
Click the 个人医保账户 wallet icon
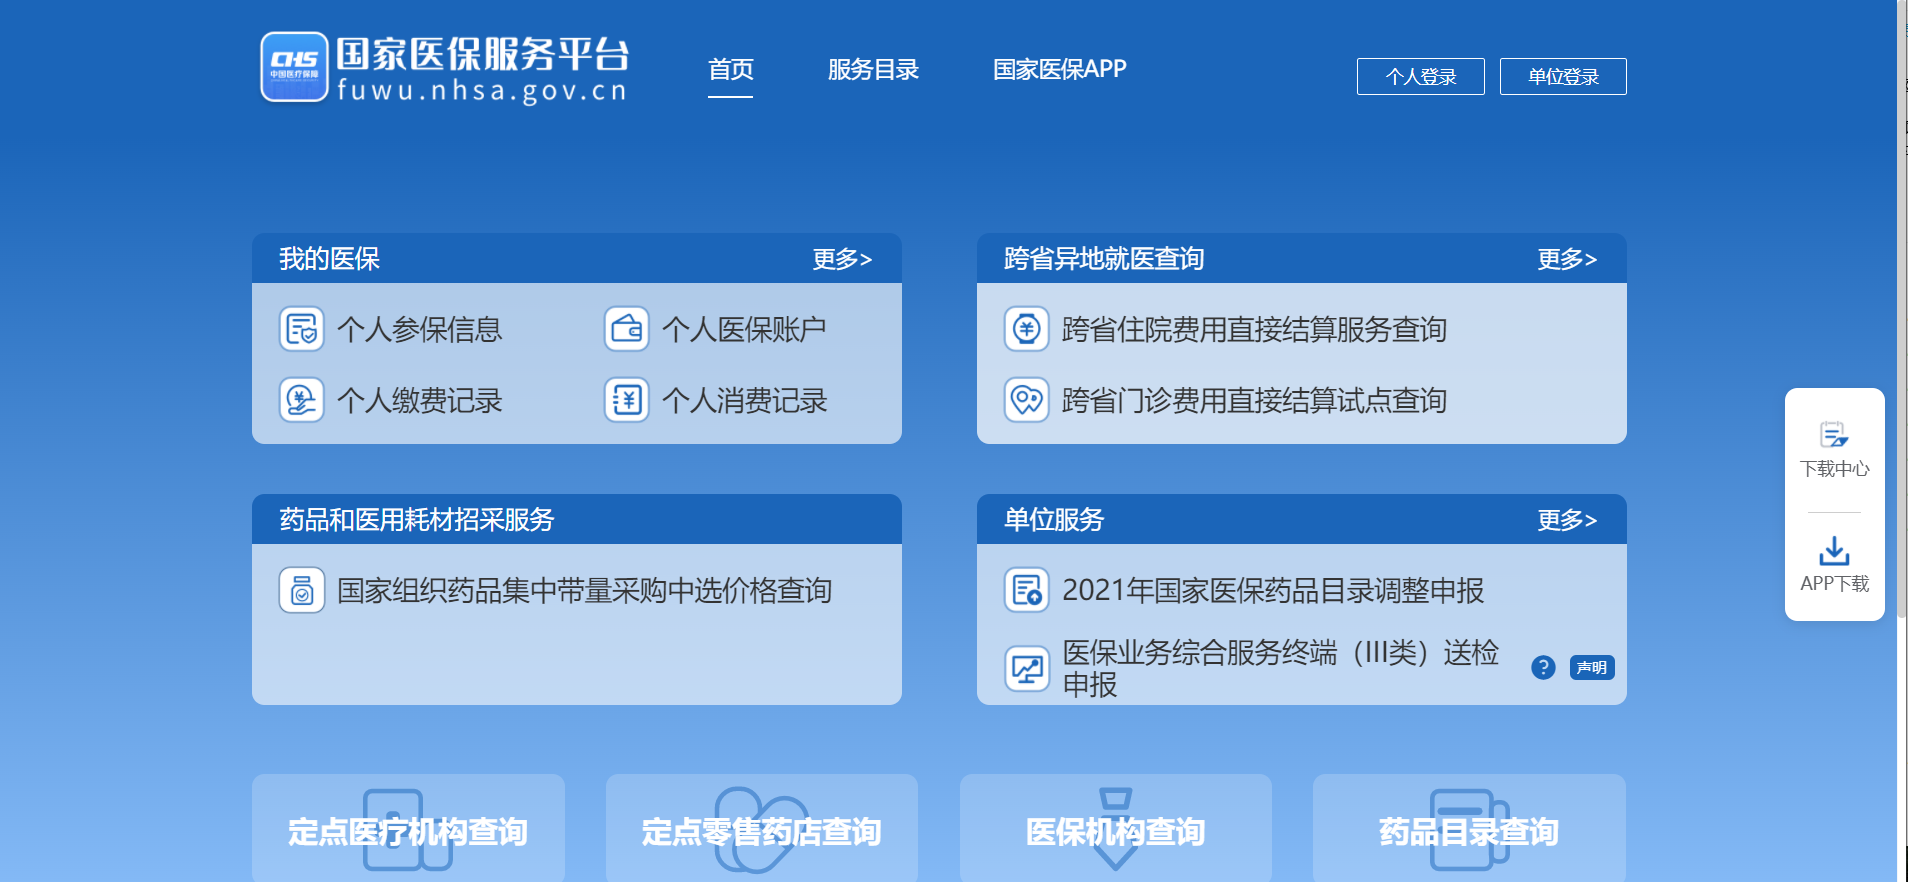[x=626, y=329]
